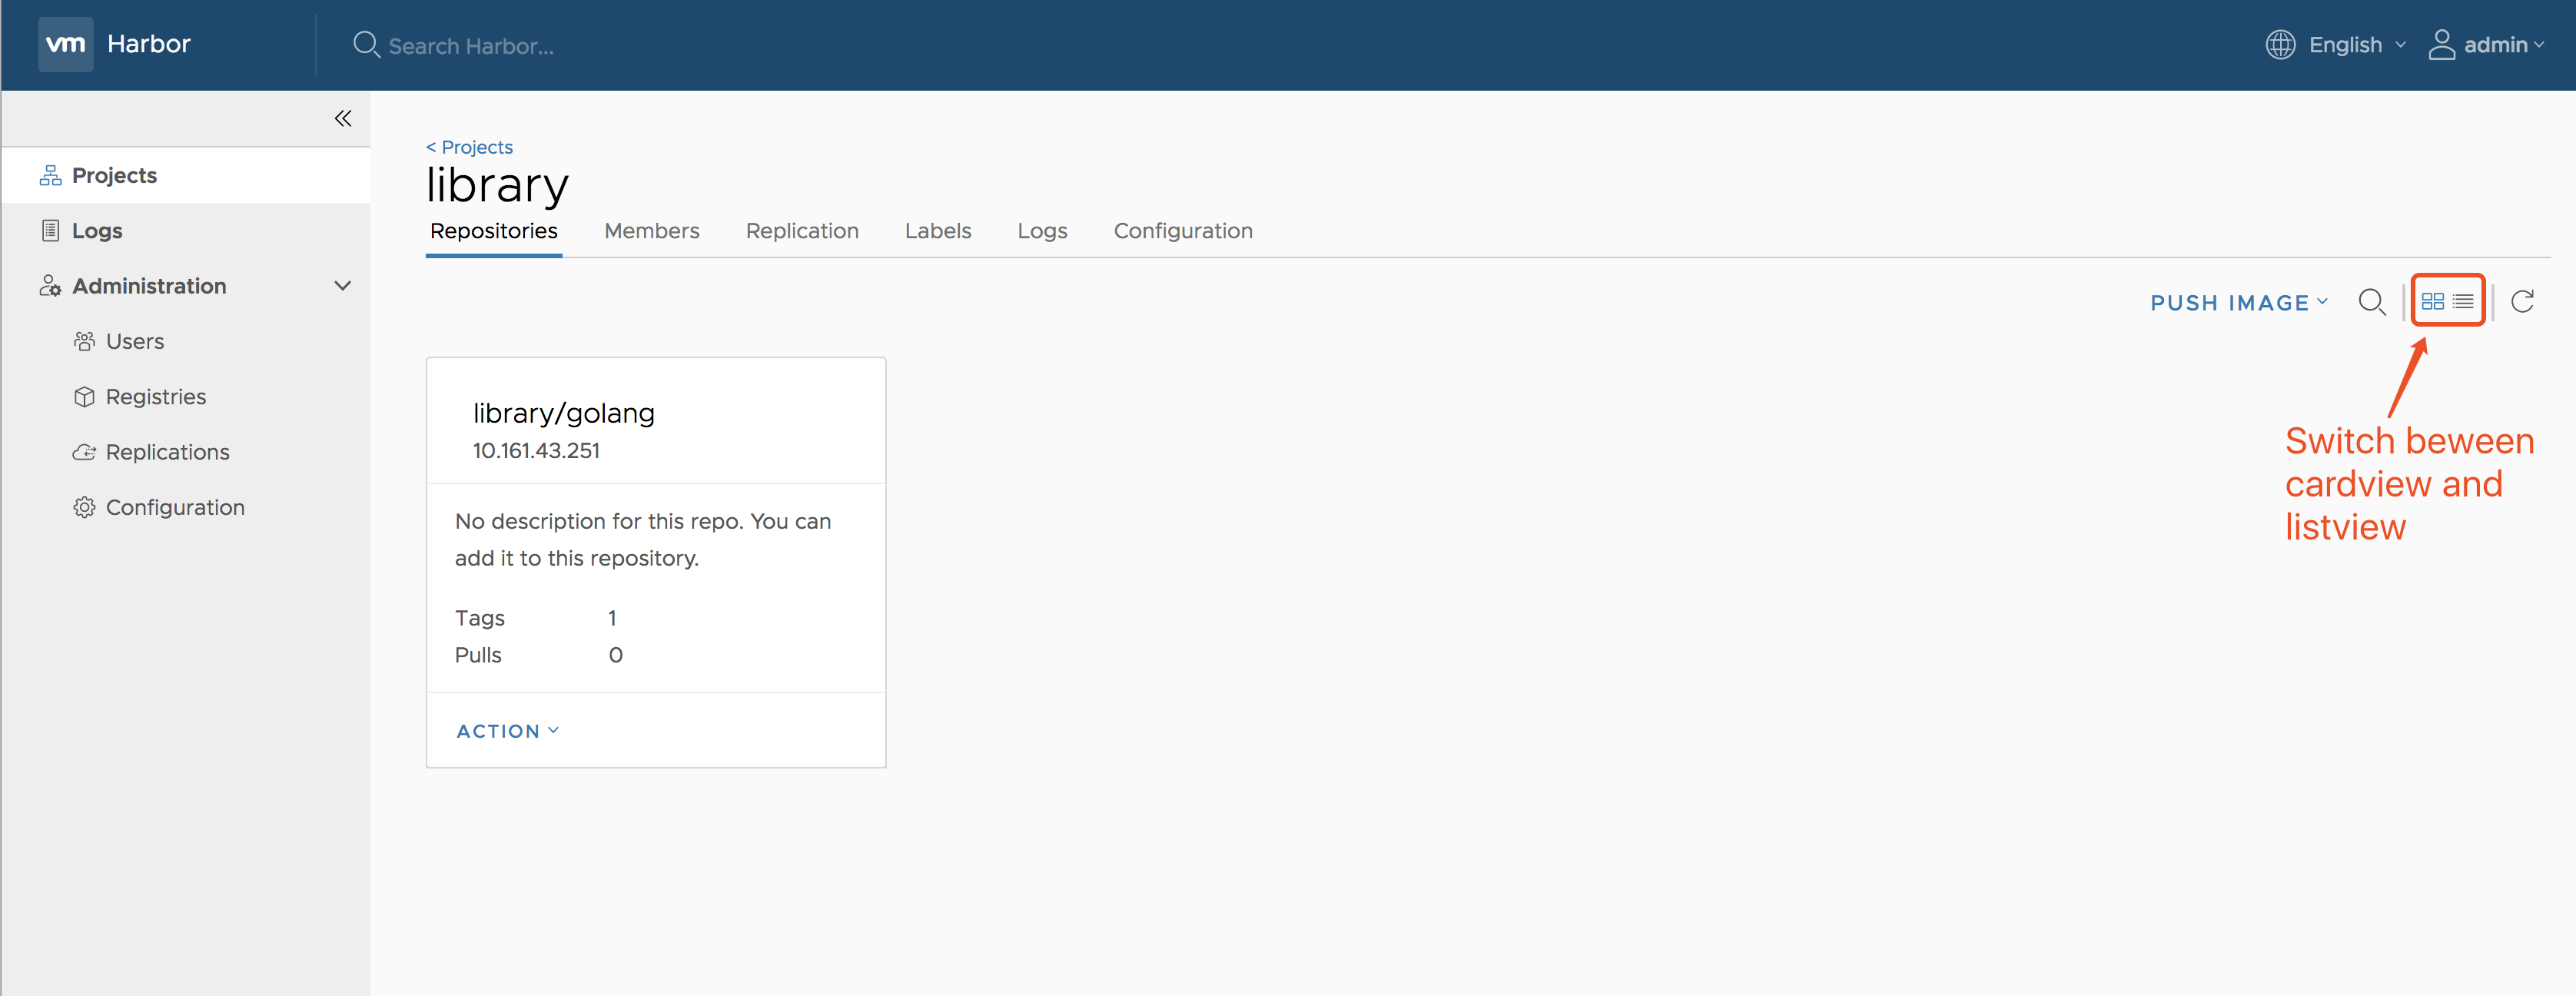
Task: Select the Configuration tab
Action: [1183, 230]
